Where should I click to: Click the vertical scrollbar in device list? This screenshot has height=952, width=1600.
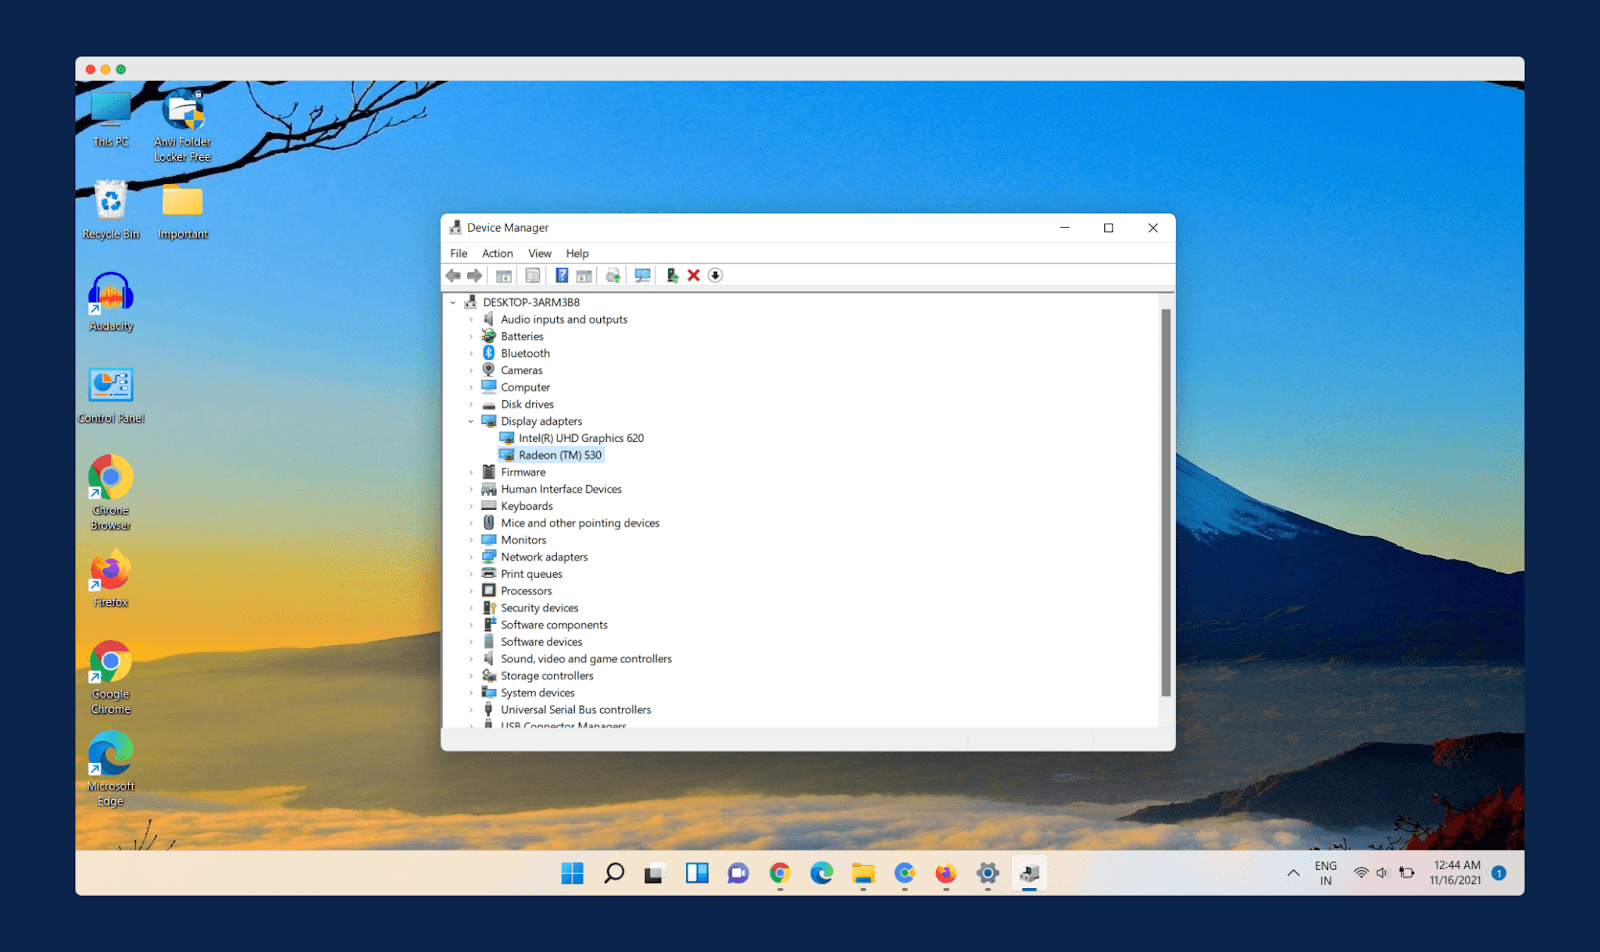(1165, 500)
